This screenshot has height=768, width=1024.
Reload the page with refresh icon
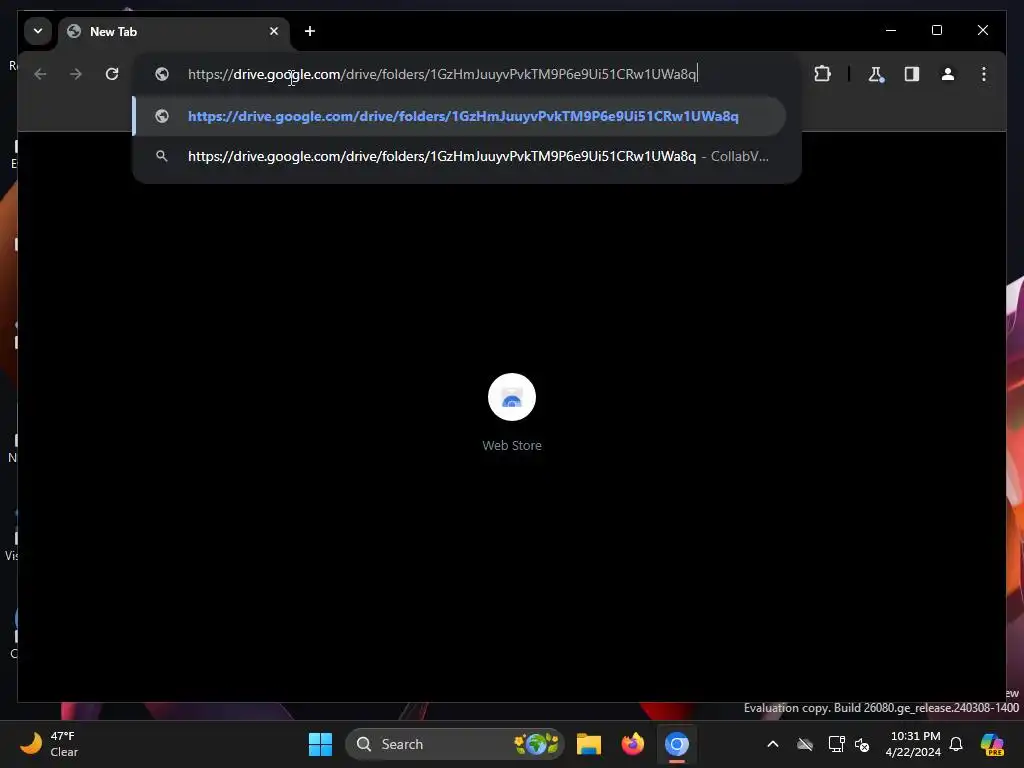coord(112,74)
